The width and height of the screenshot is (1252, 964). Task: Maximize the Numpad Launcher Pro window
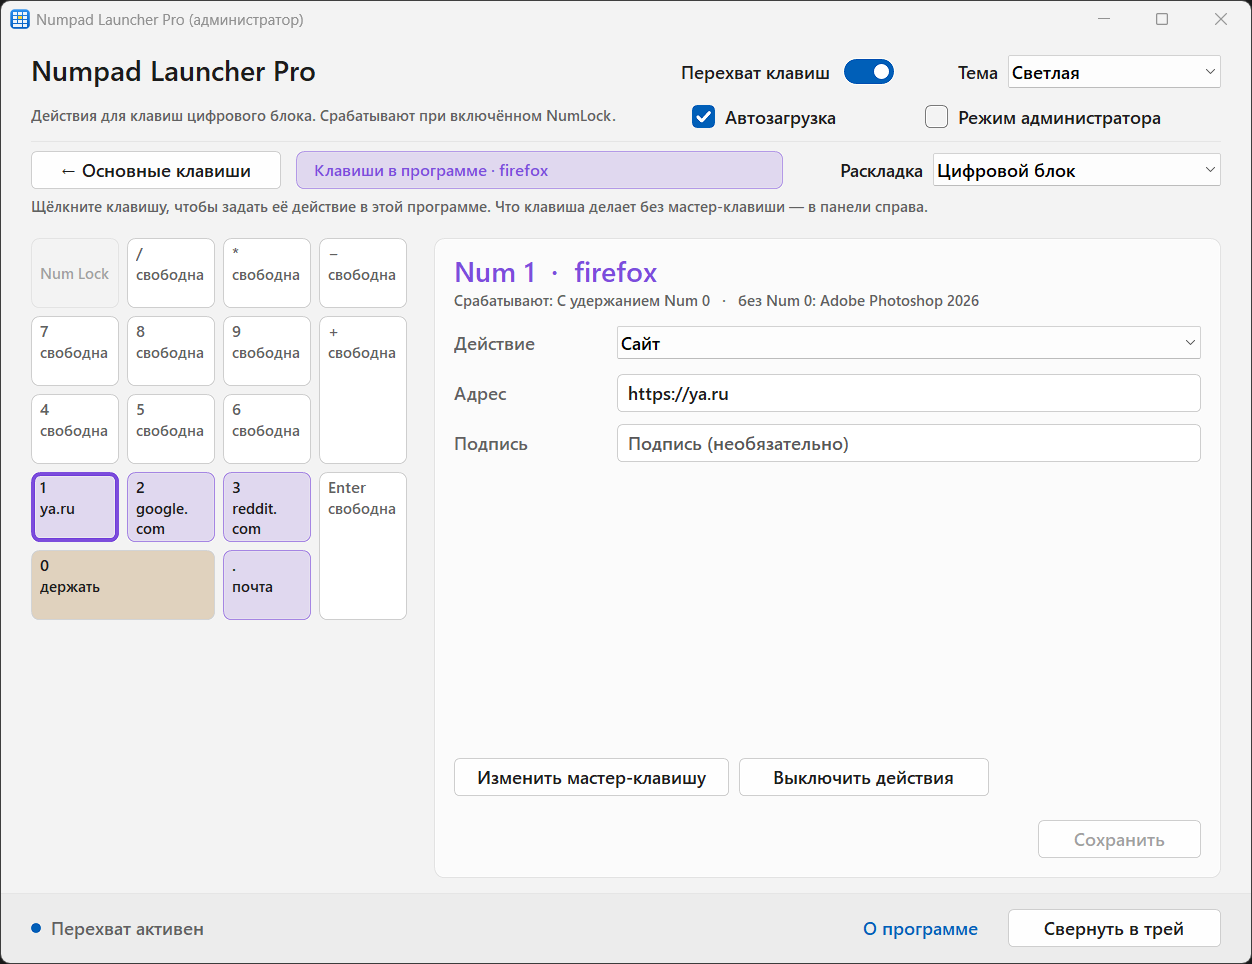point(1162,19)
